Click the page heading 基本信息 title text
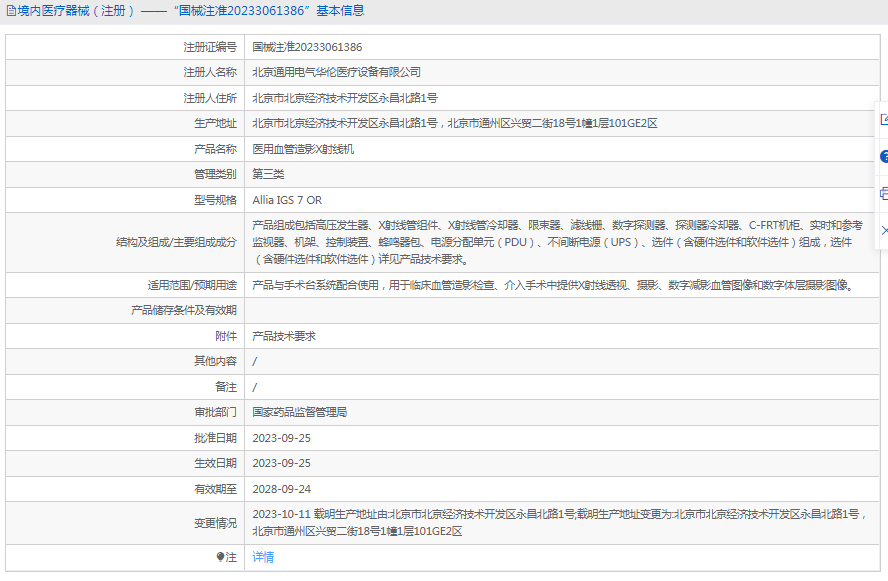 coord(340,11)
